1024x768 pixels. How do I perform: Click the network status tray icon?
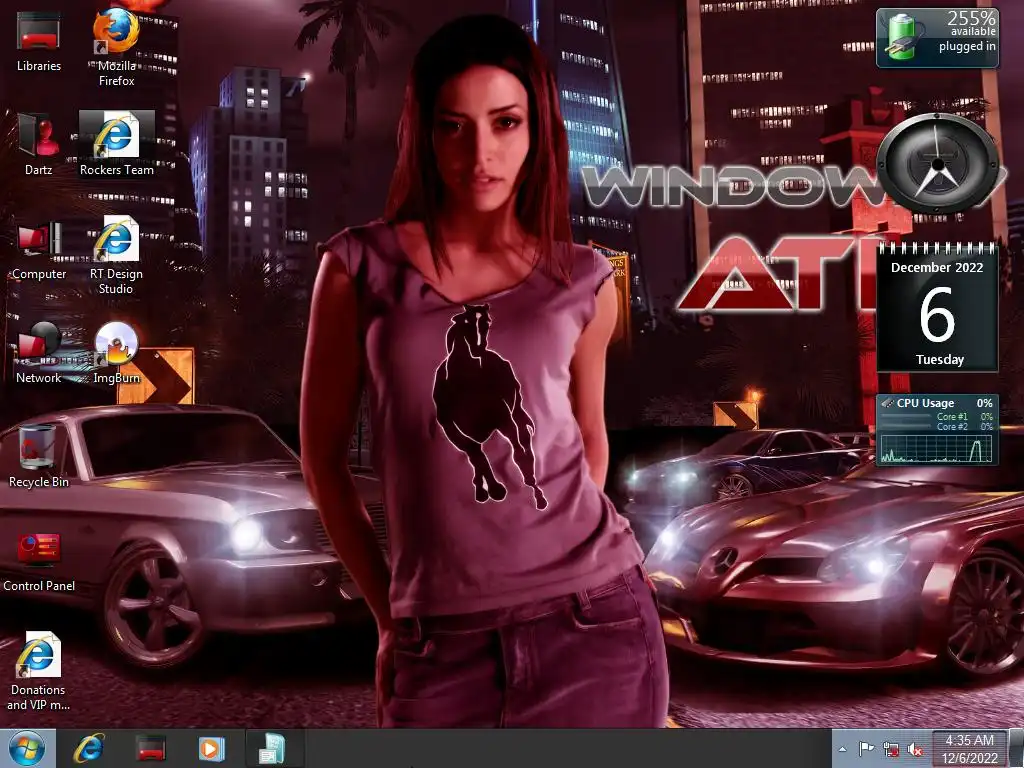891,749
